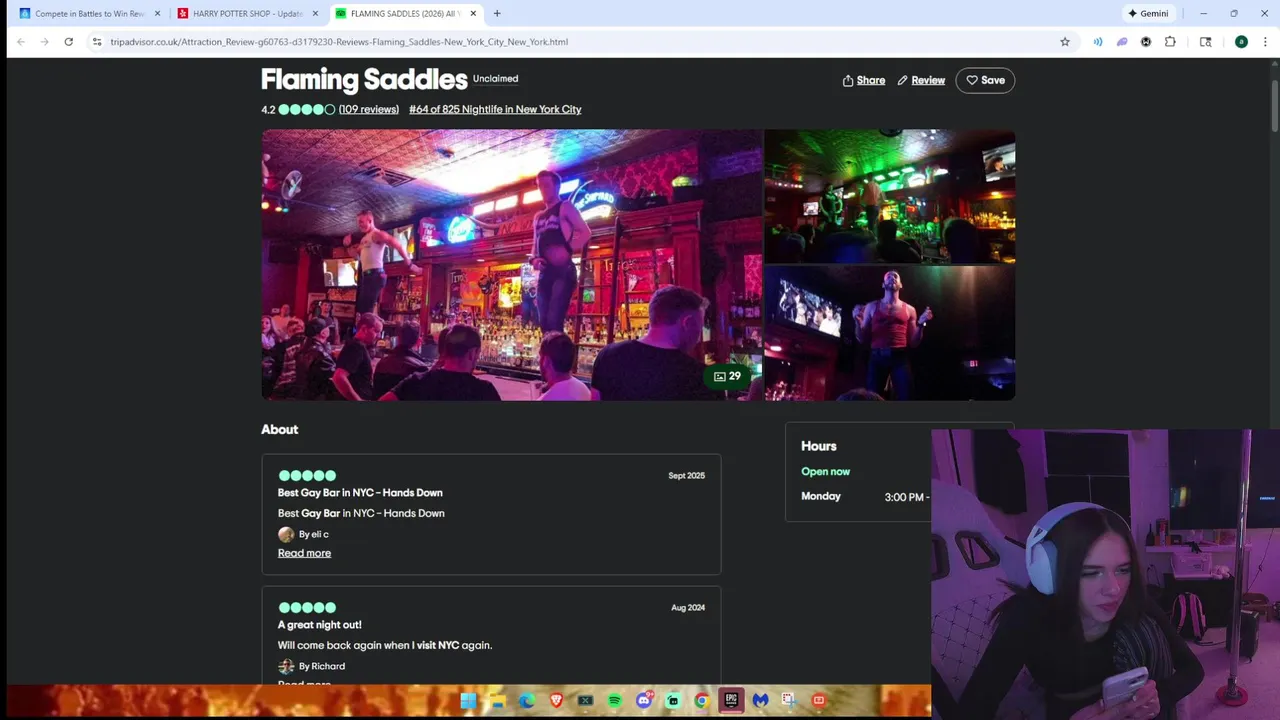The height and width of the screenshot is (720, 1280).
Task: Open the Gemini button in Chrome
Action: point(1148,14)
